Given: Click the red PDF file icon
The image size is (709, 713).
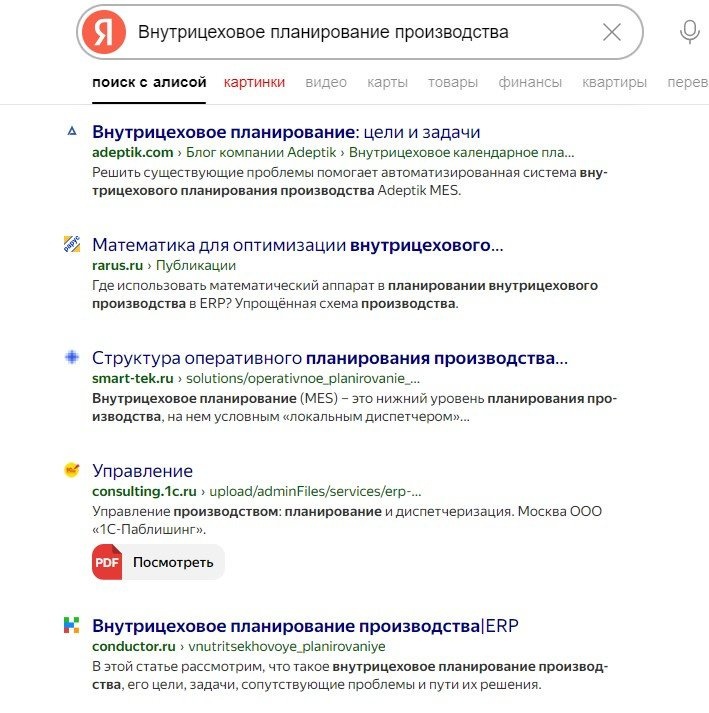Looking at the screenshot, I should pos(107,562).
